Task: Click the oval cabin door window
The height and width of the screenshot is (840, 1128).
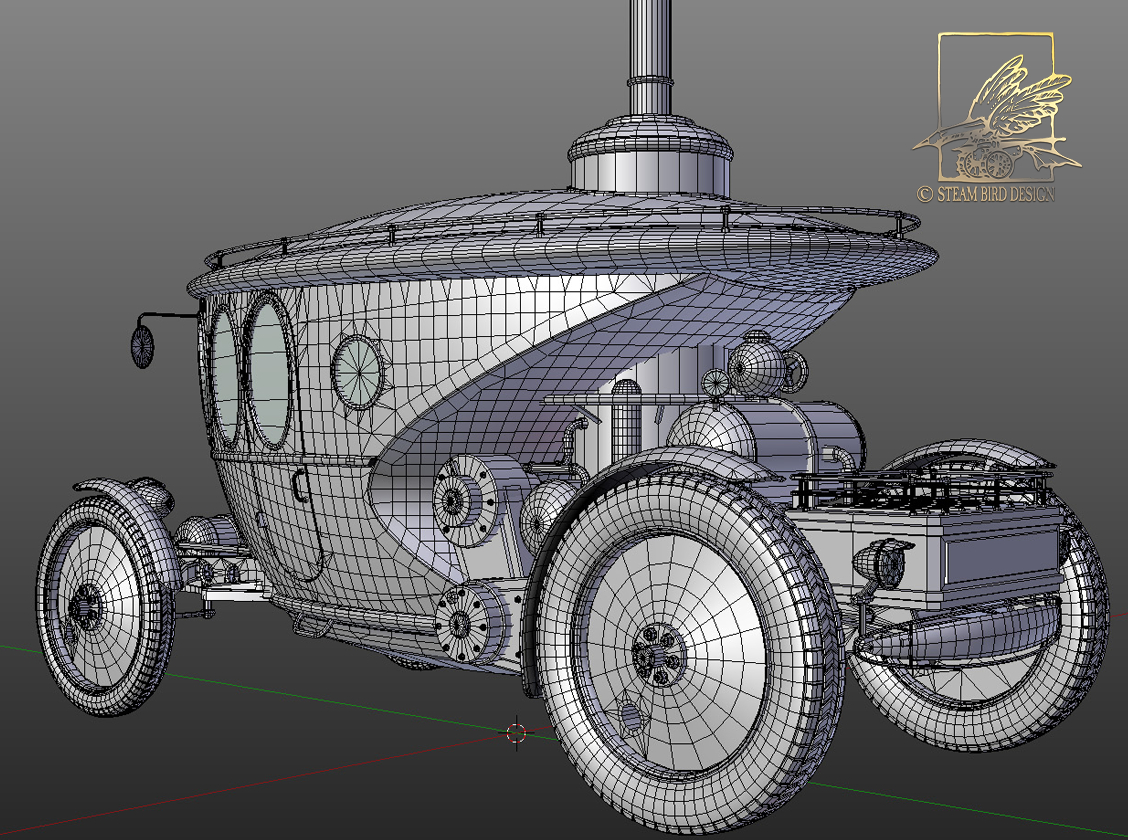Action: (x=265, y=375)
